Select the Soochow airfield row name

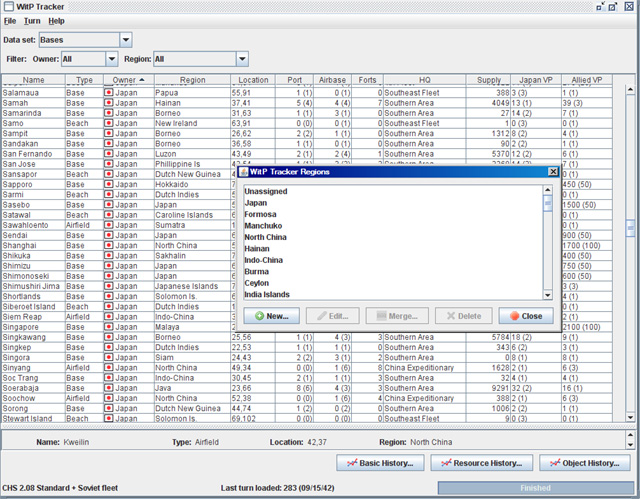19,398
